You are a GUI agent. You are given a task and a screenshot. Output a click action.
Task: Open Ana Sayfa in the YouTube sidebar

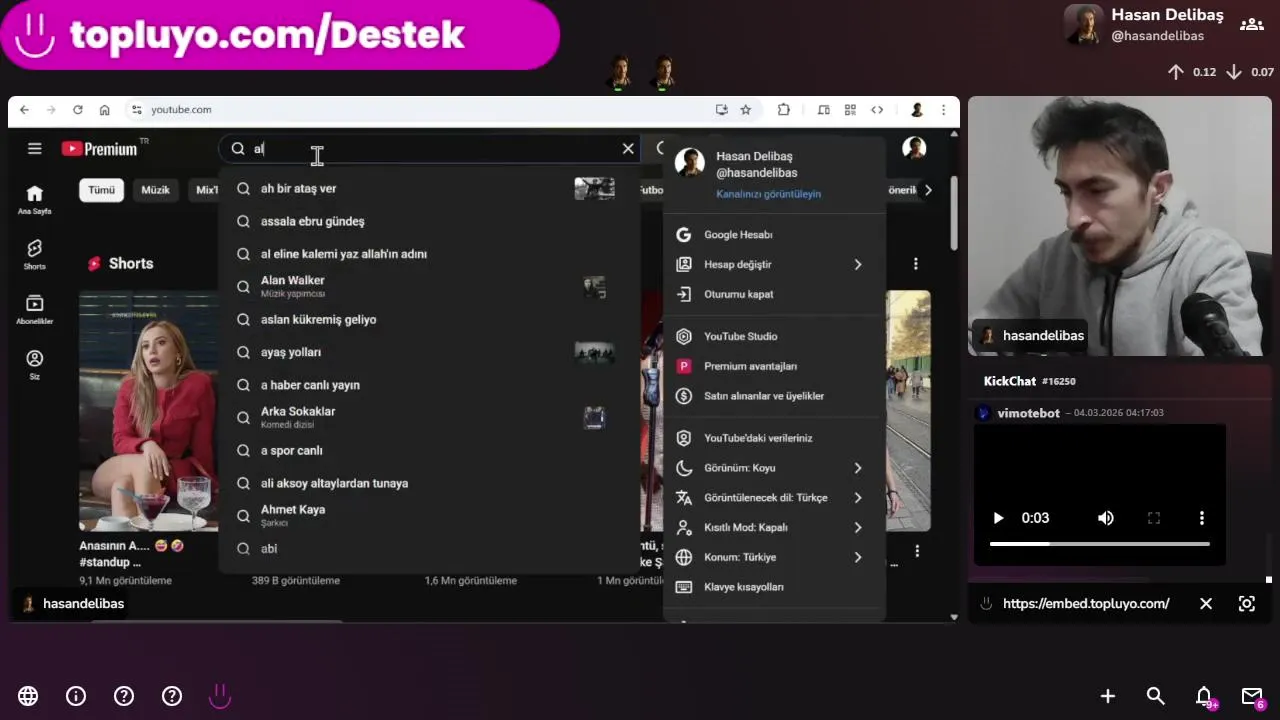coord(34,200)
